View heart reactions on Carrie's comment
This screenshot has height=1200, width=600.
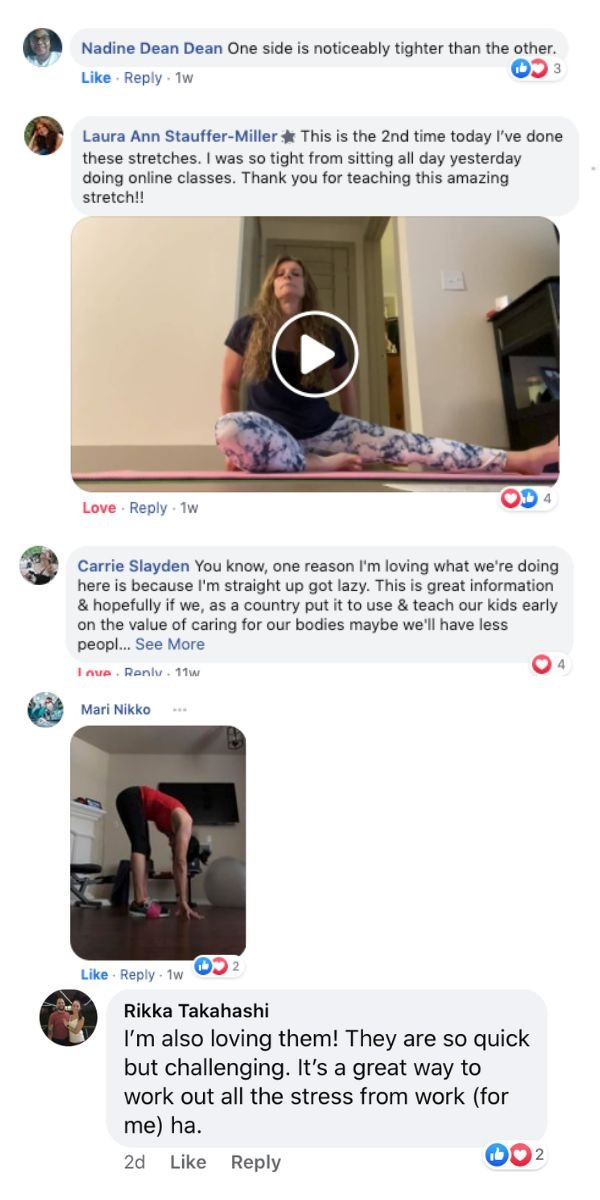[550, 664]
